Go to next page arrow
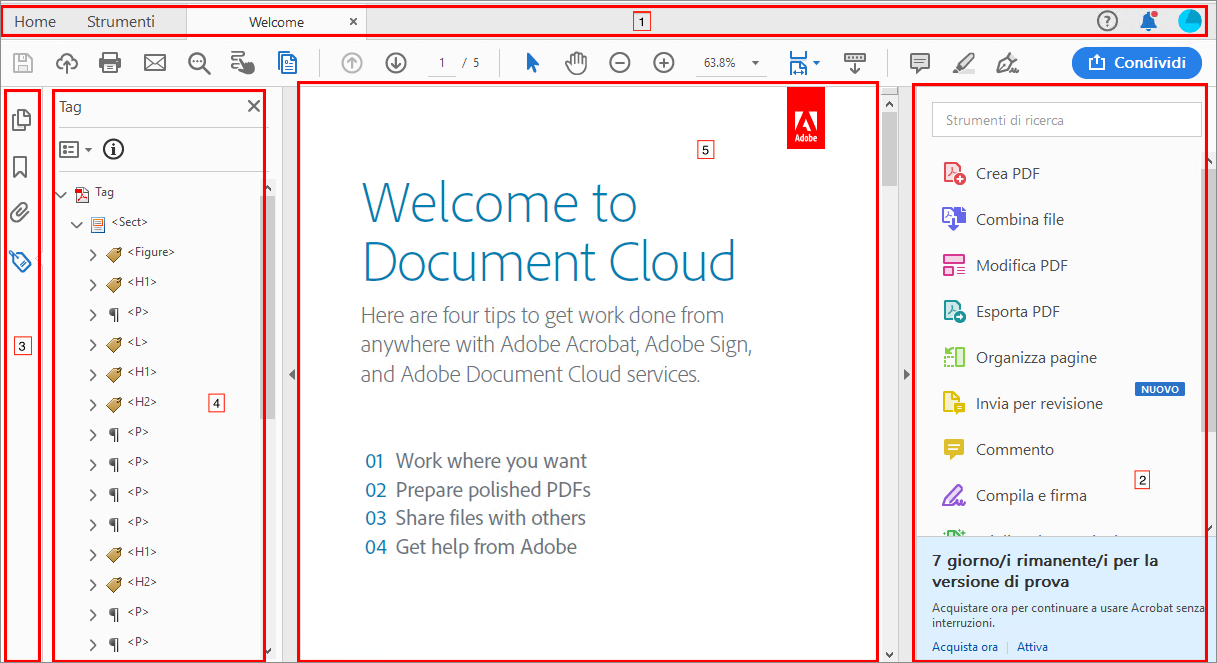 396,63
